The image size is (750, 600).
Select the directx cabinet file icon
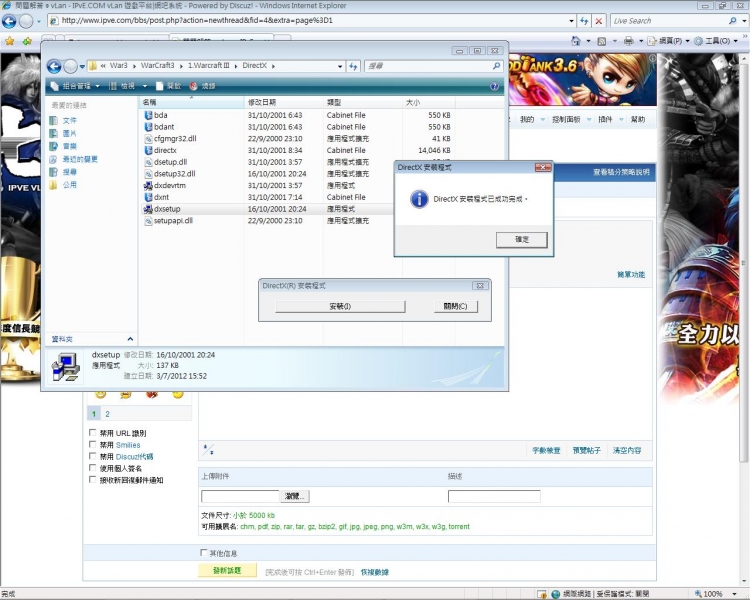tap(147, 151)
